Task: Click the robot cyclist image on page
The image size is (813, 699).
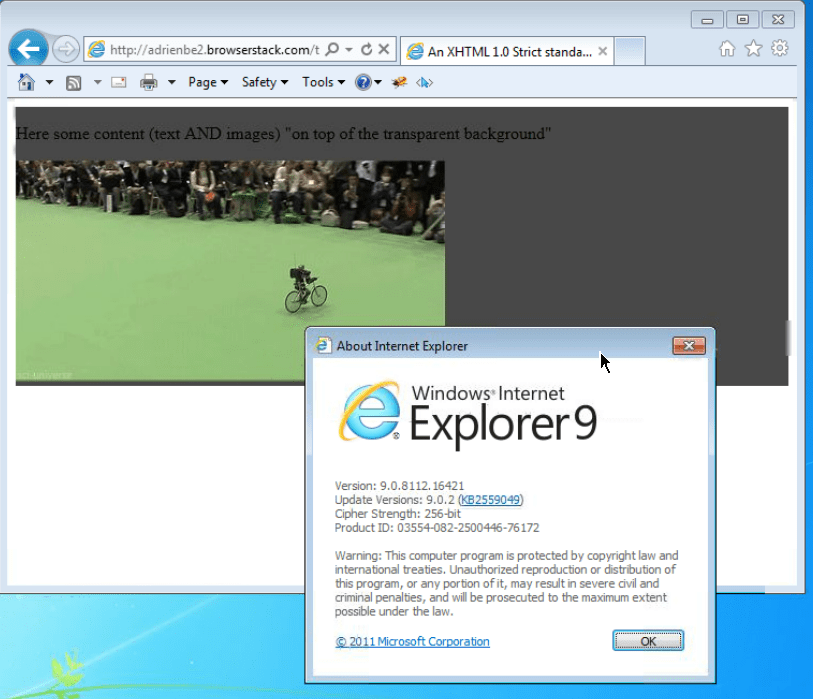Action: click(230, 272)
